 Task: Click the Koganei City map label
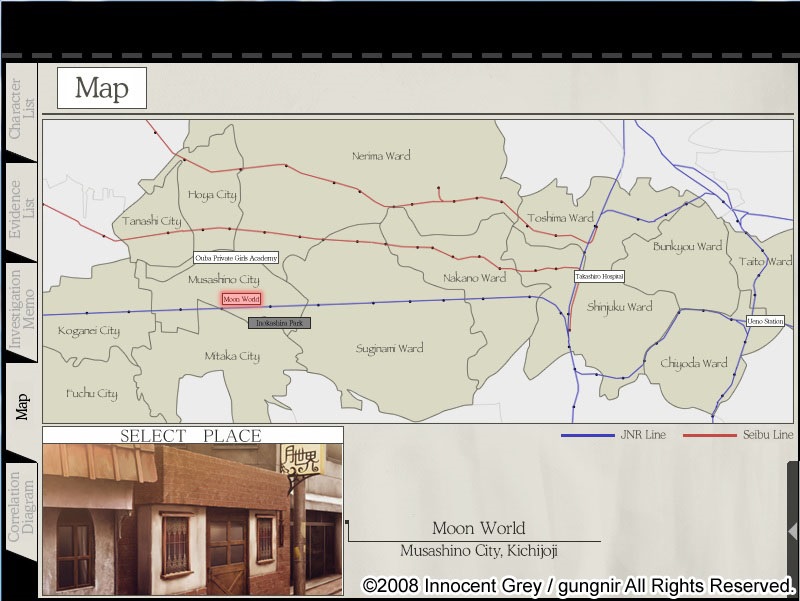point(89,331)
